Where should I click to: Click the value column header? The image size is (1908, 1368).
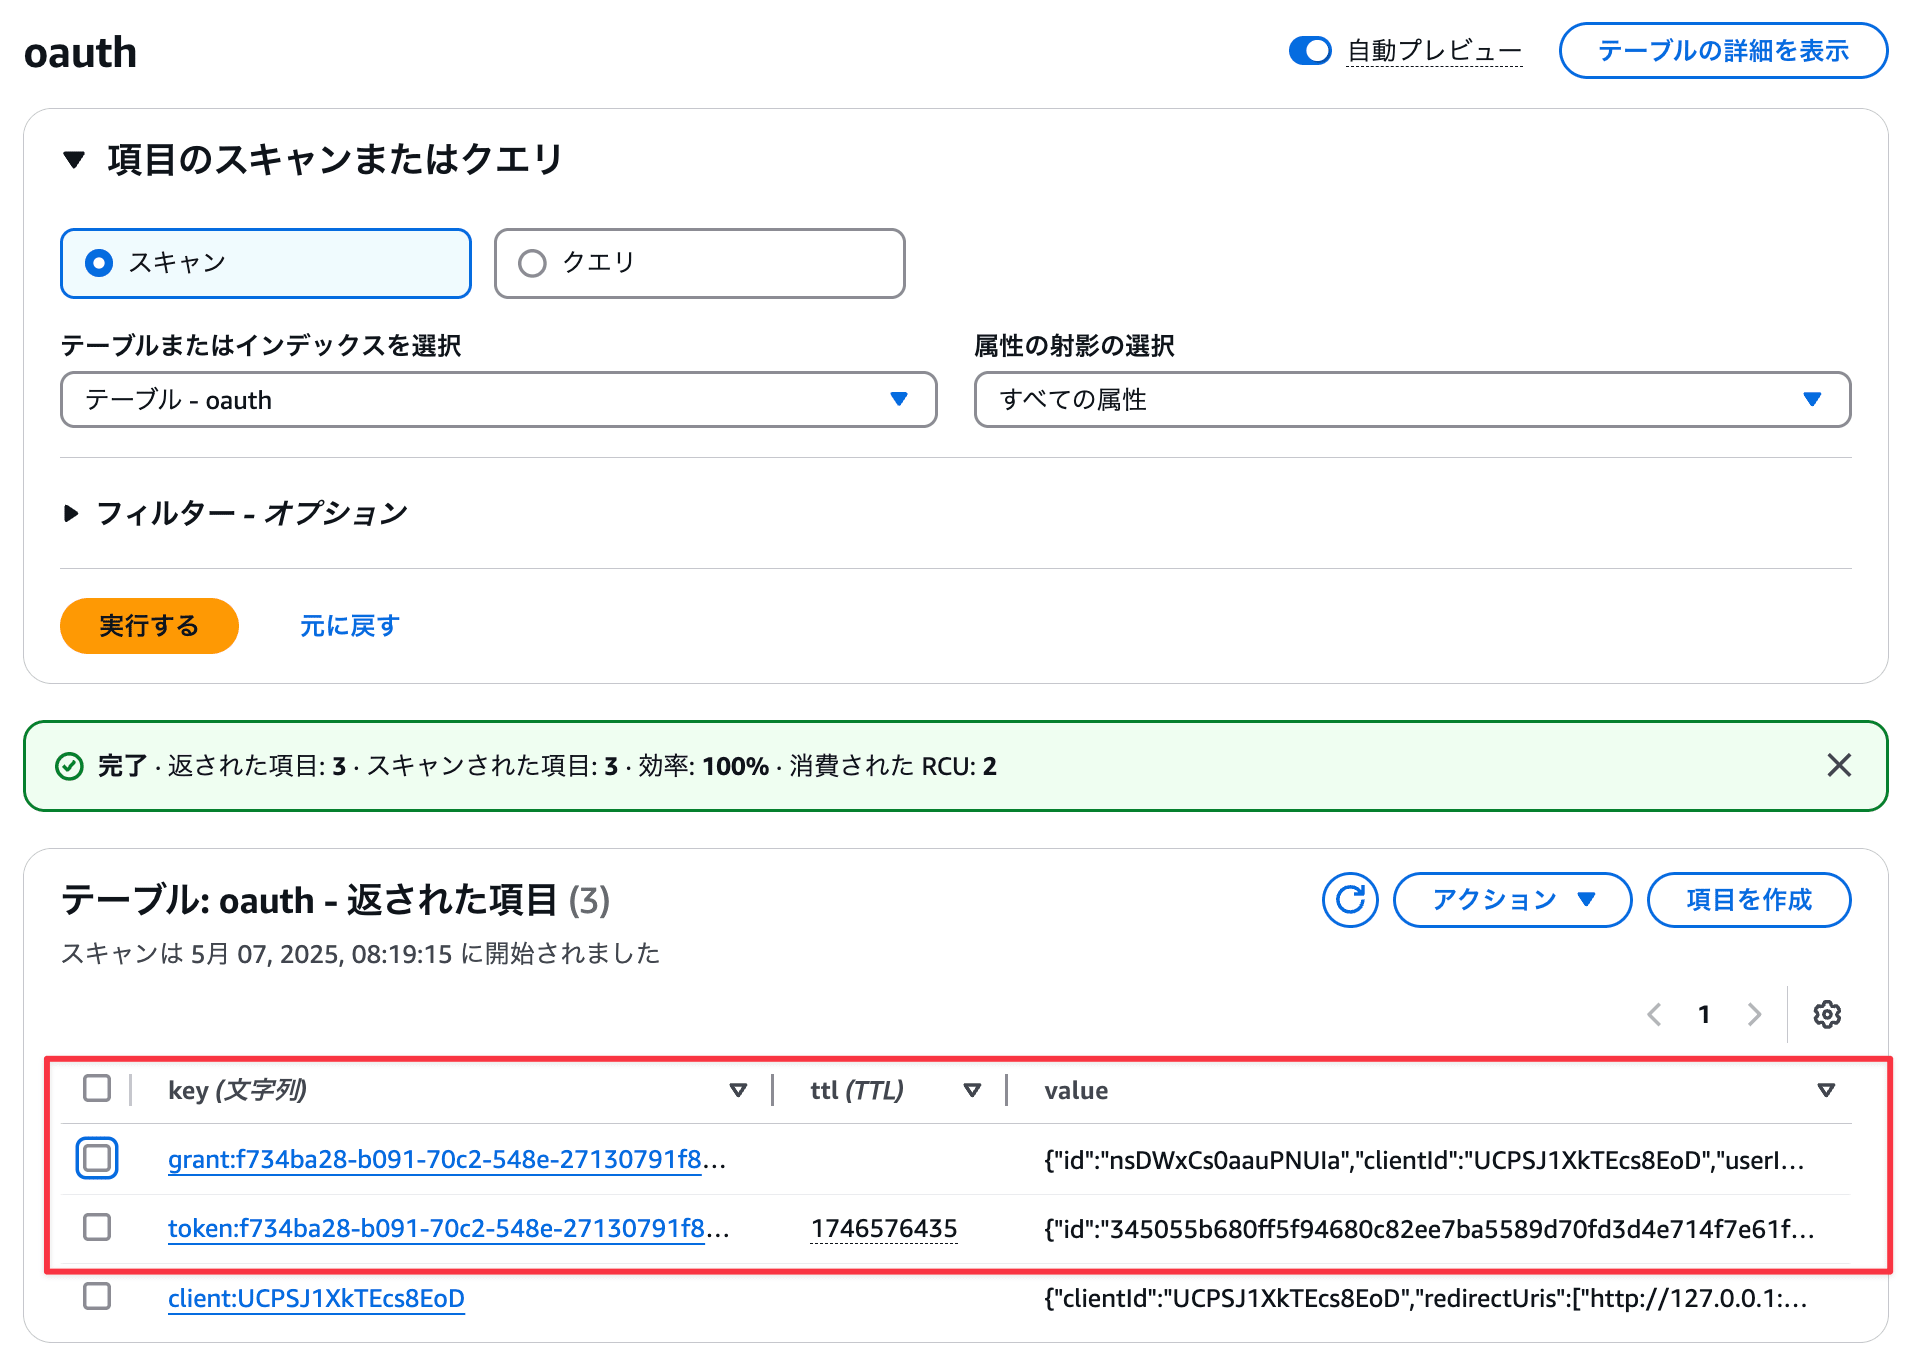click(1076, 1090)
